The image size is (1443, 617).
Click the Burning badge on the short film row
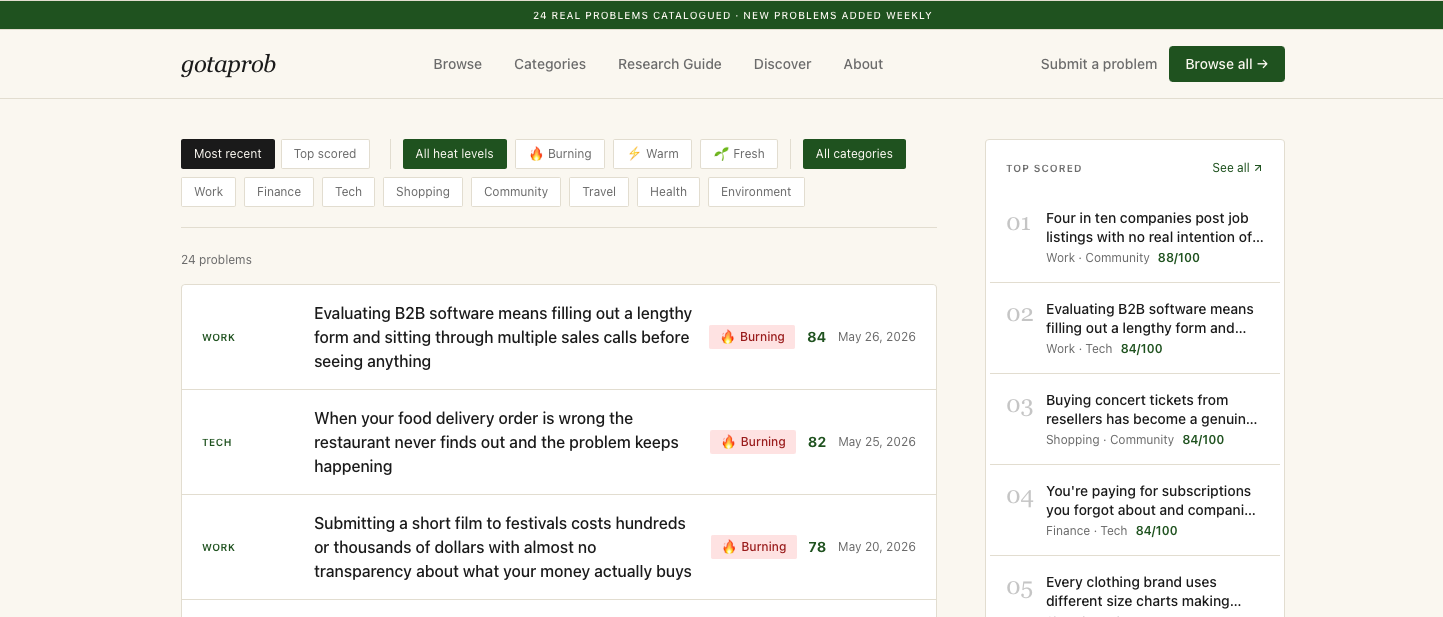[x=754, y=547]
